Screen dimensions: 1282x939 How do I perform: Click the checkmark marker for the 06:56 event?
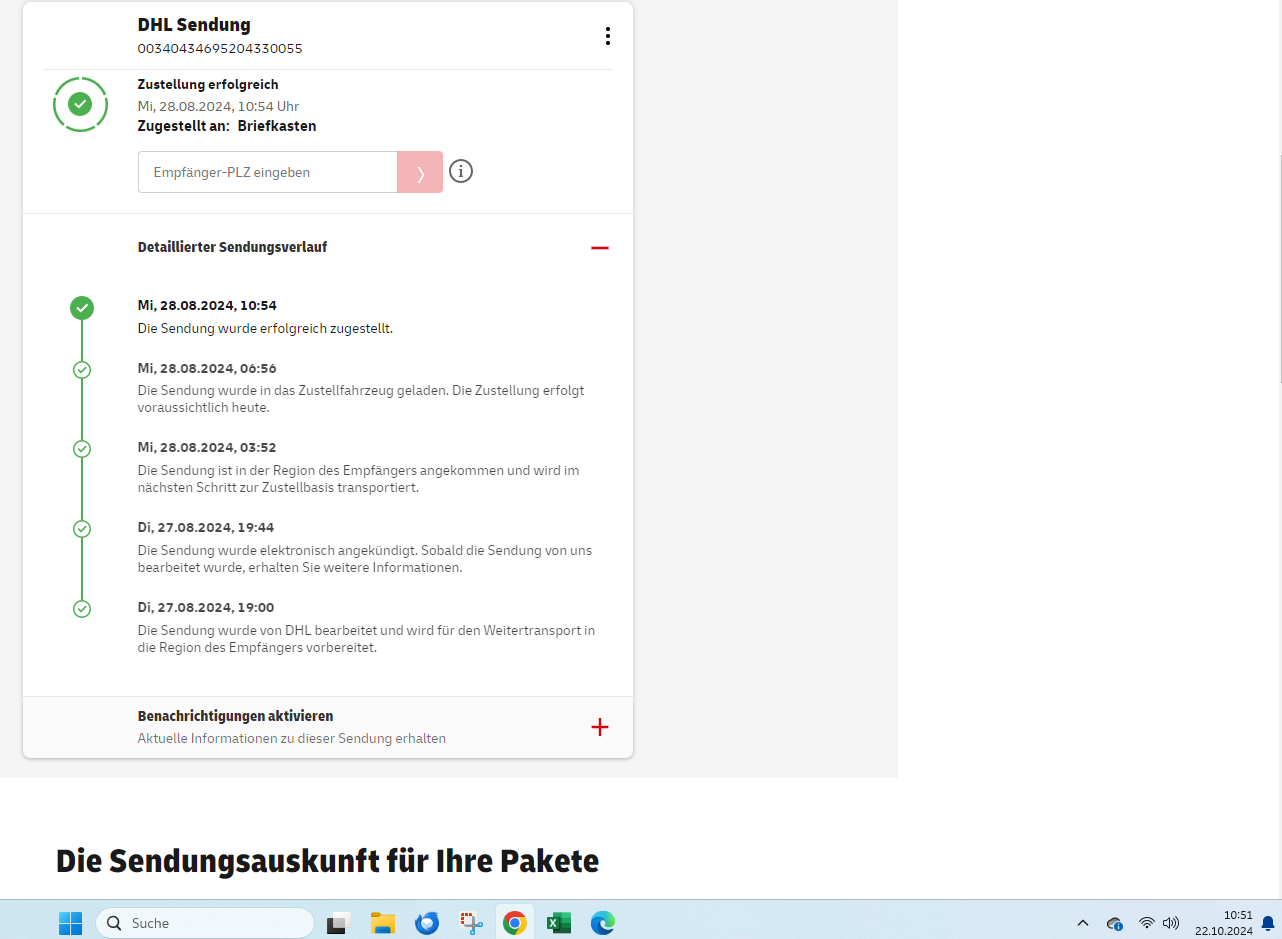point(82,370)
